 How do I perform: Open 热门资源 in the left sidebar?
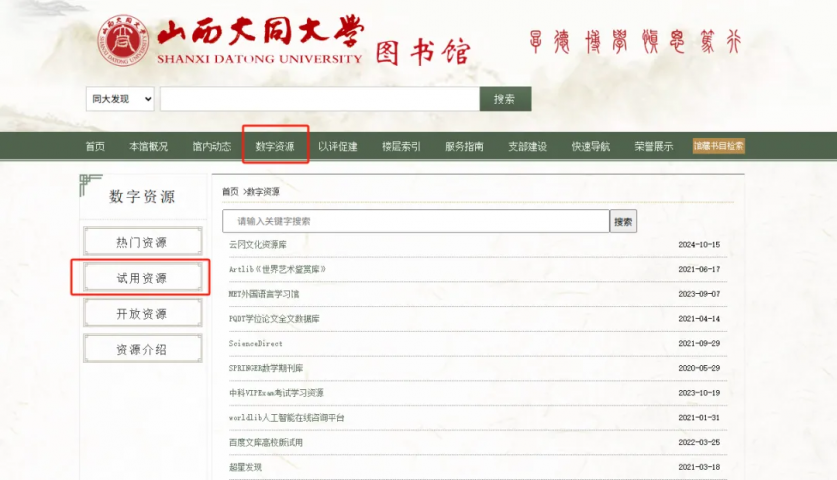pyautogui.click(x=141, y=242)
